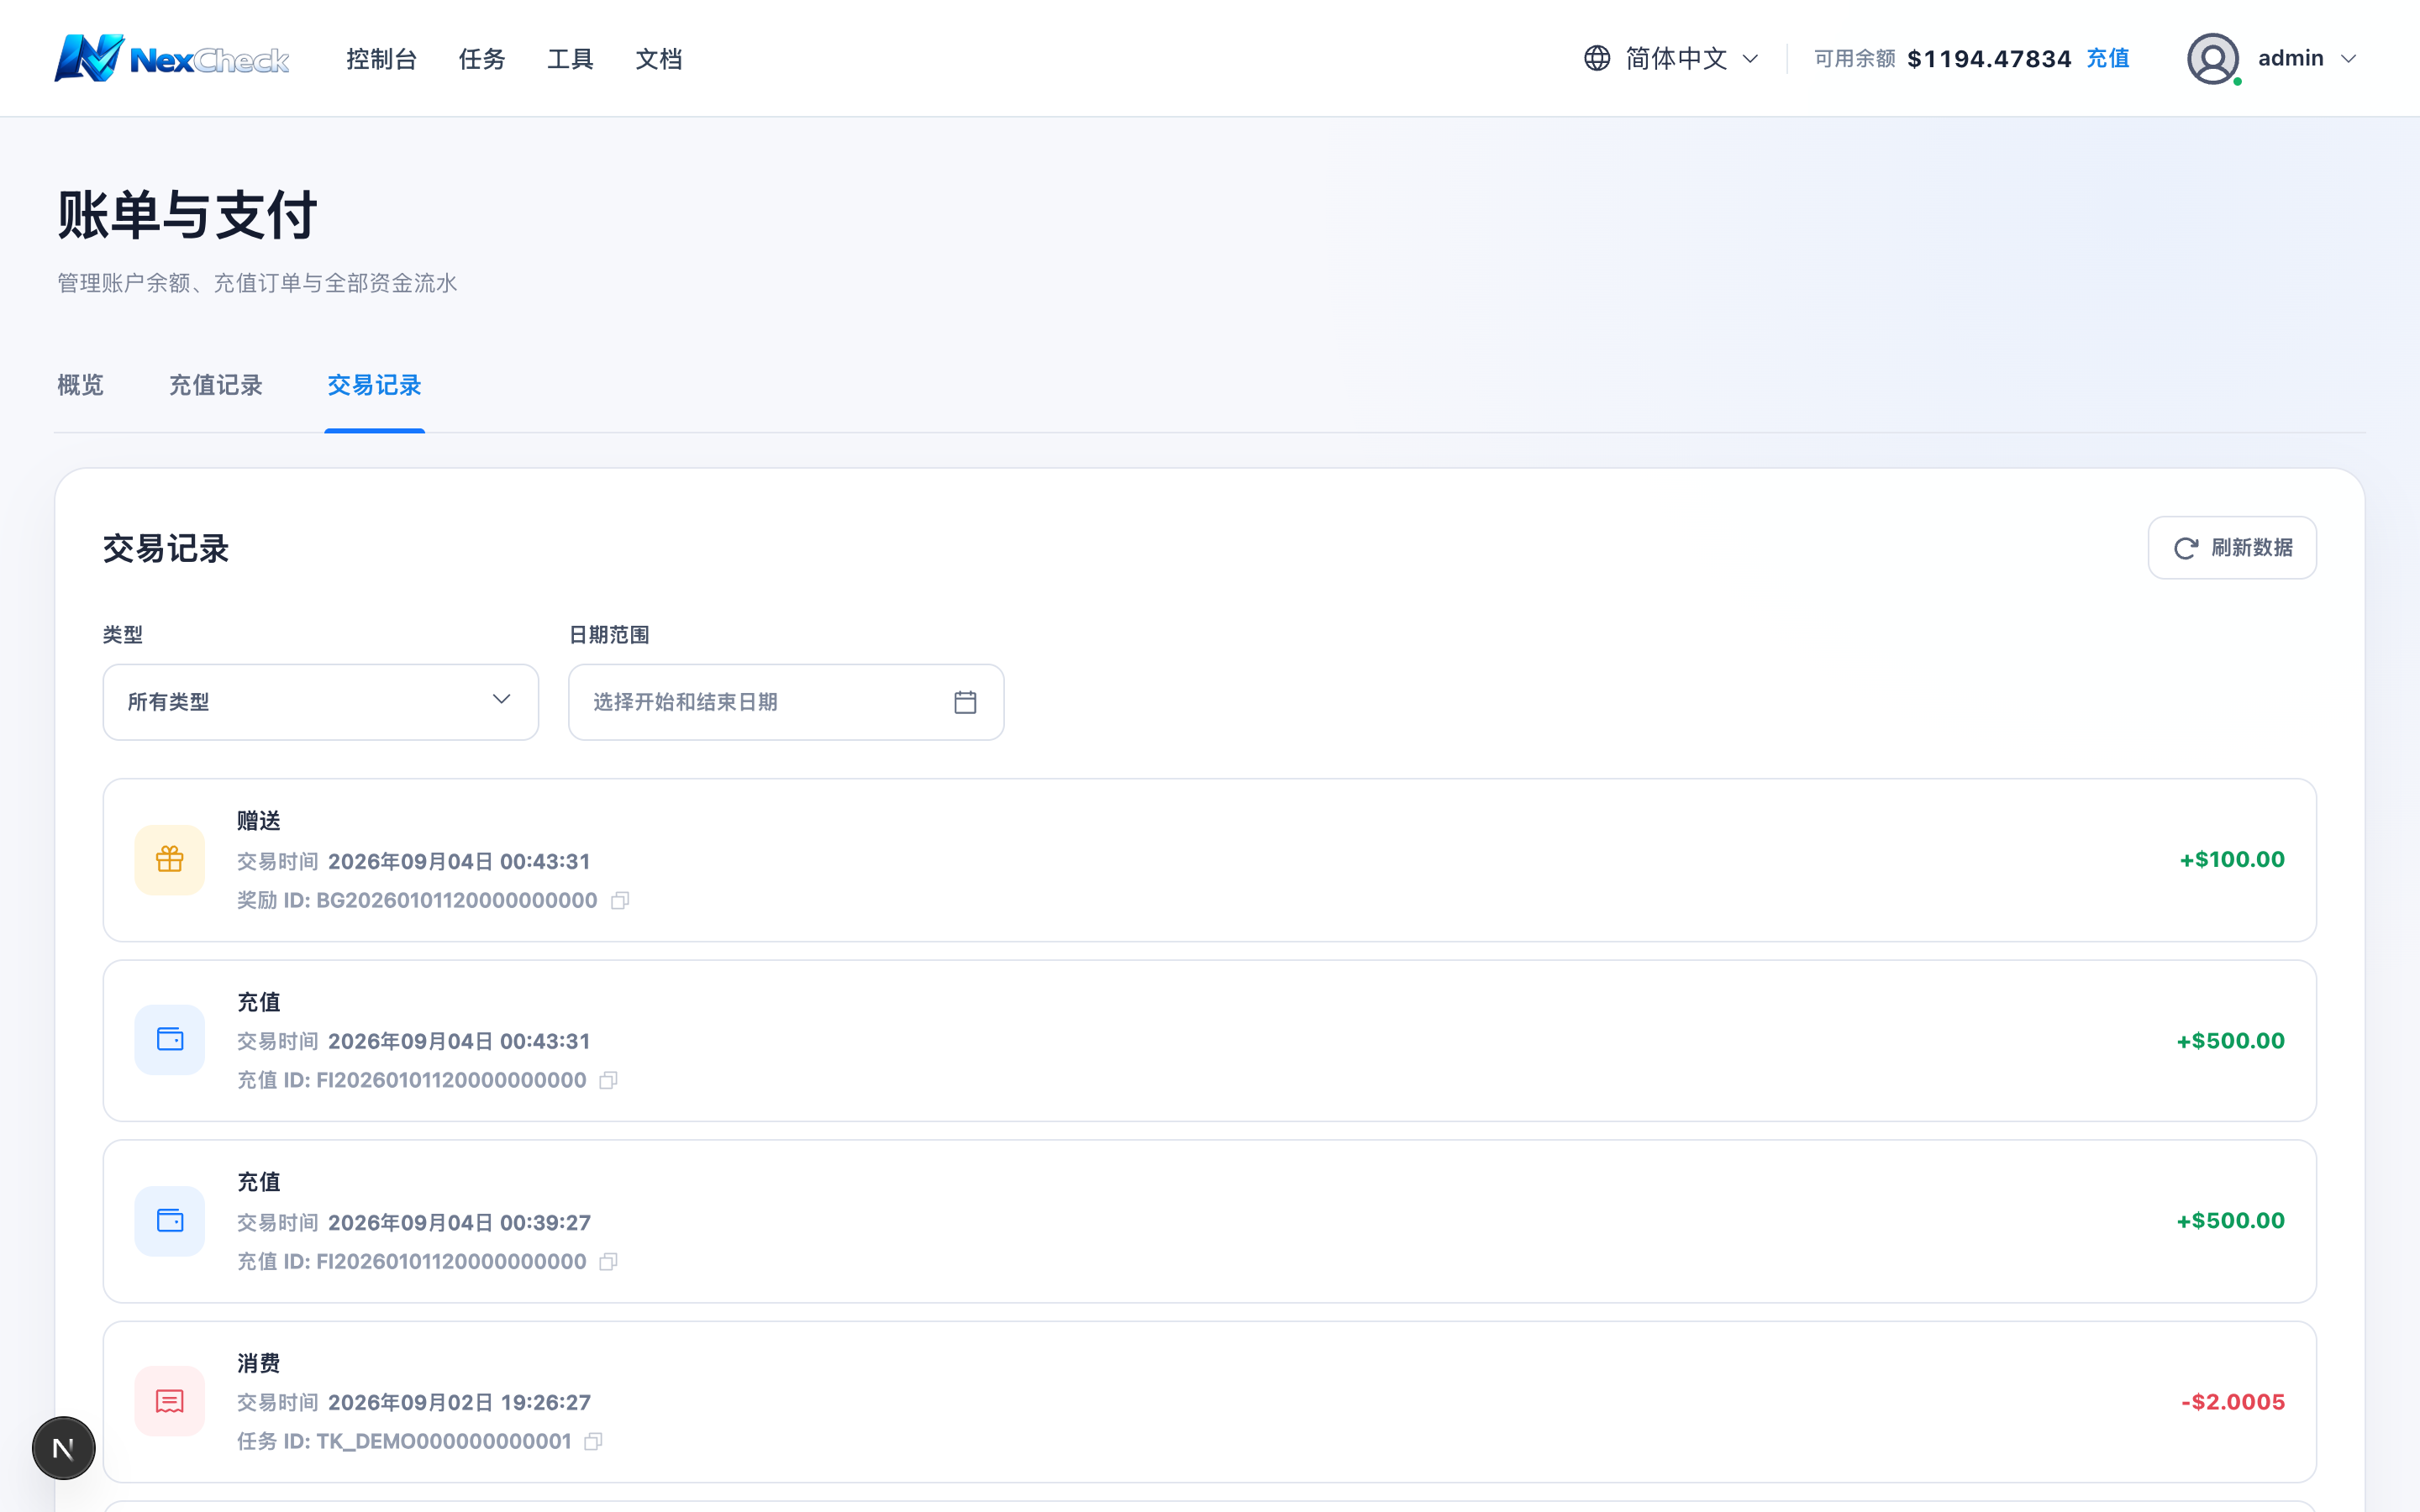2420x1512 pixels.
Task: Click the 赠送 record title
Action: (x=259, y=821)
